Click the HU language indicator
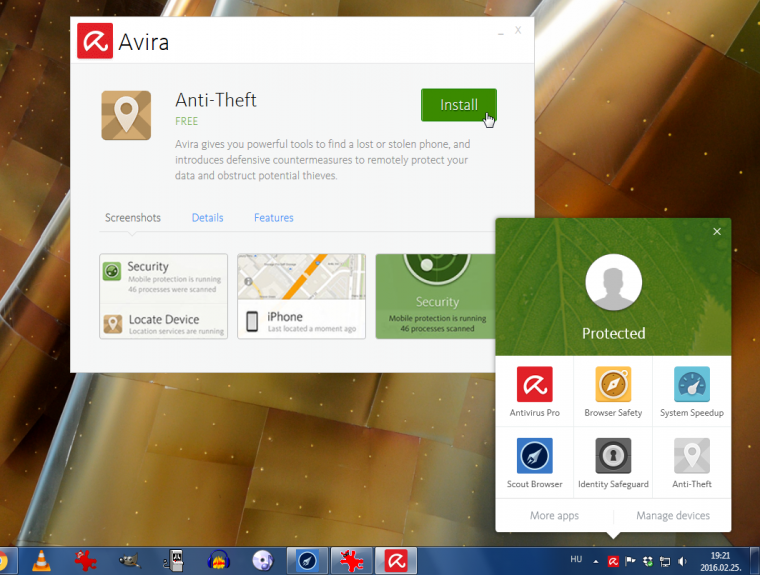The width and height of the screenshot is (760, 575). (x=576, y=559)
